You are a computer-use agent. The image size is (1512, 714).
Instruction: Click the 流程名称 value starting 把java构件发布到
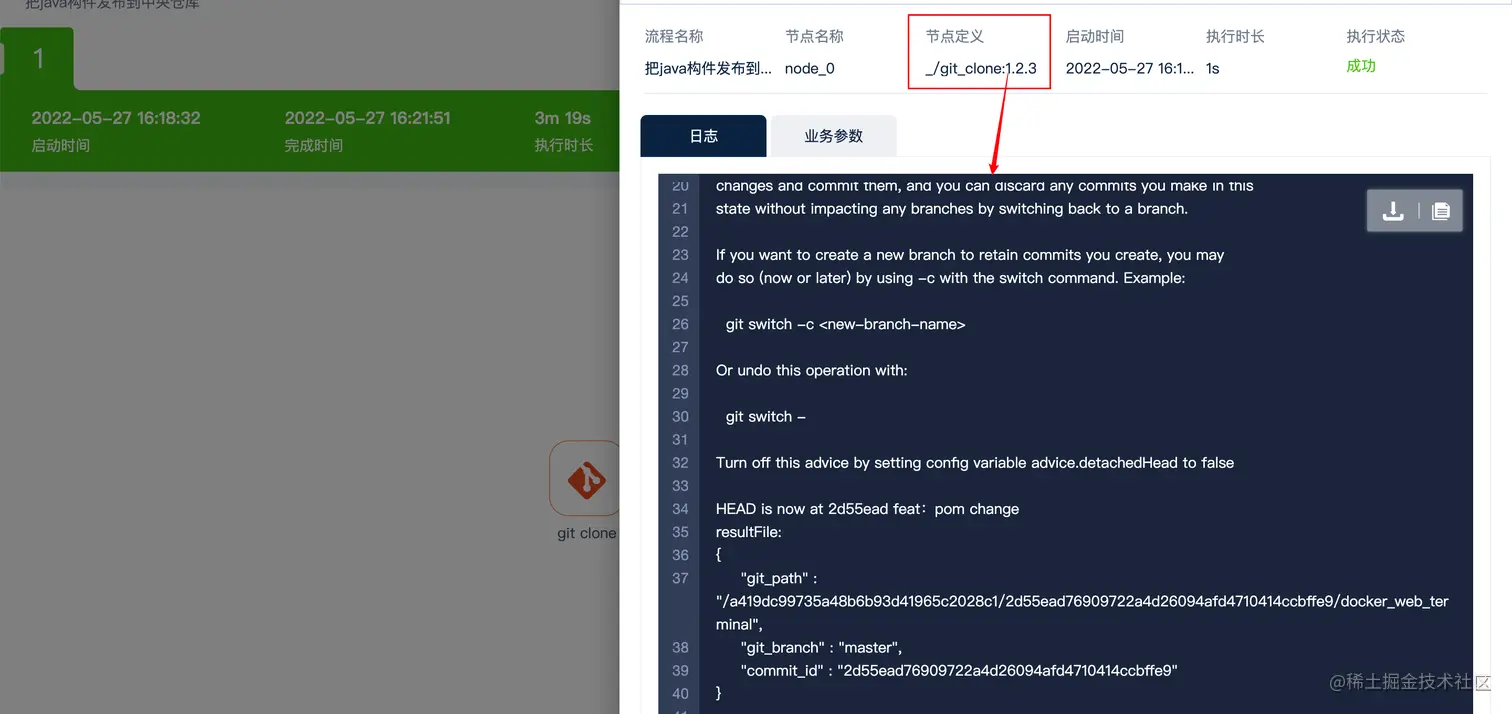click(x=708, y=68)
